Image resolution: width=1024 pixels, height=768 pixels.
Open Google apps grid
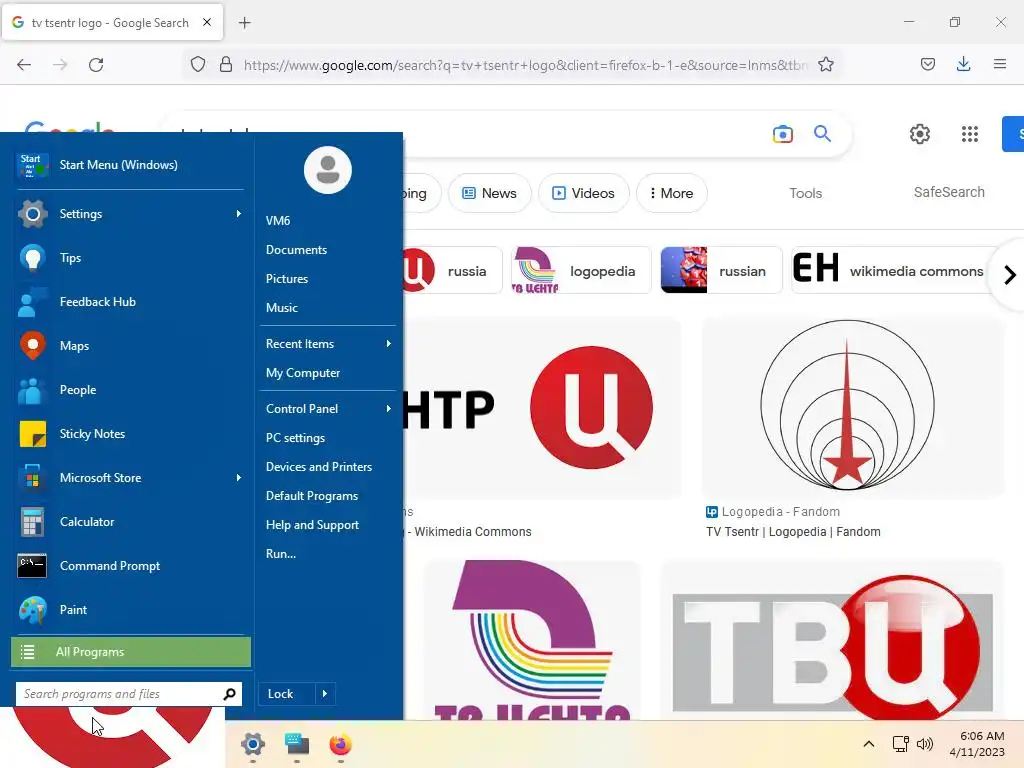[x=970, y=134]
